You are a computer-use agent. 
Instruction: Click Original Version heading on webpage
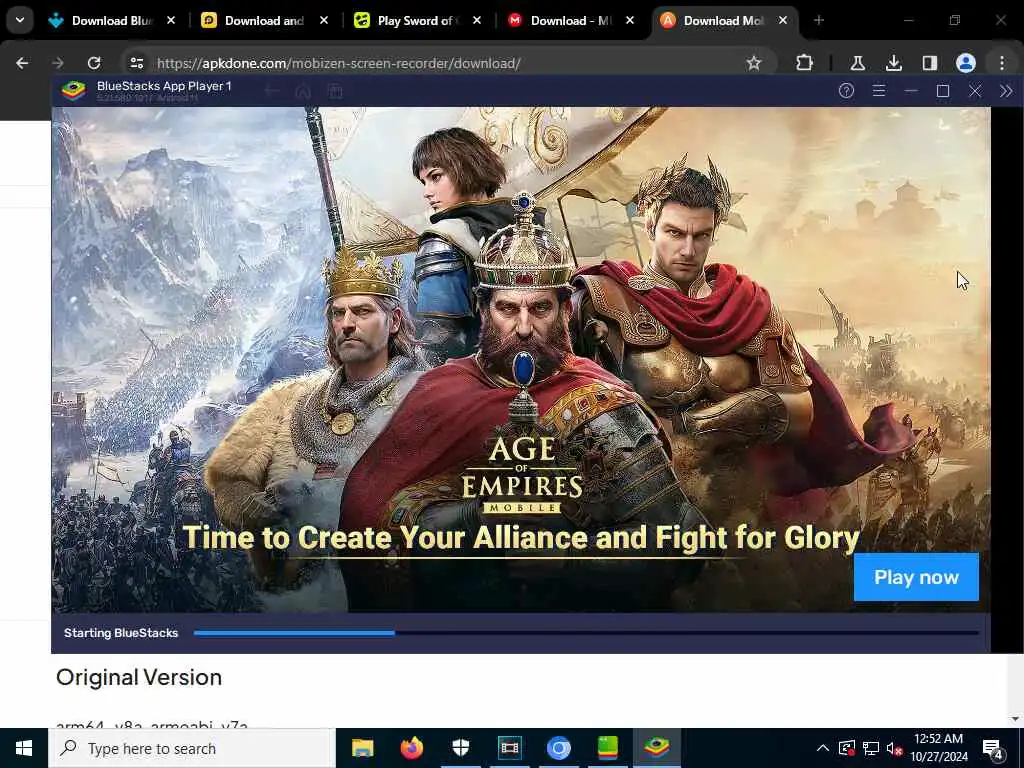[x=139, y=677]
